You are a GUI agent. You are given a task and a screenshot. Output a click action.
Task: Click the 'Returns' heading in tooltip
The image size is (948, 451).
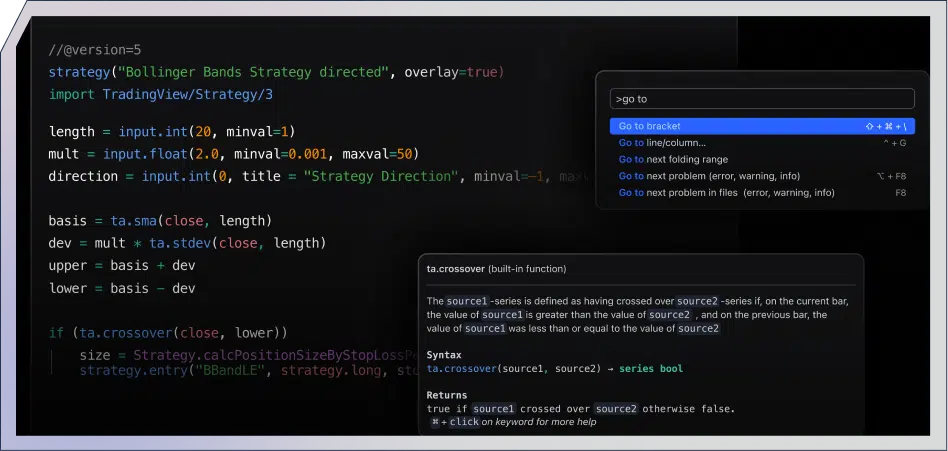[x=447, y=395]
